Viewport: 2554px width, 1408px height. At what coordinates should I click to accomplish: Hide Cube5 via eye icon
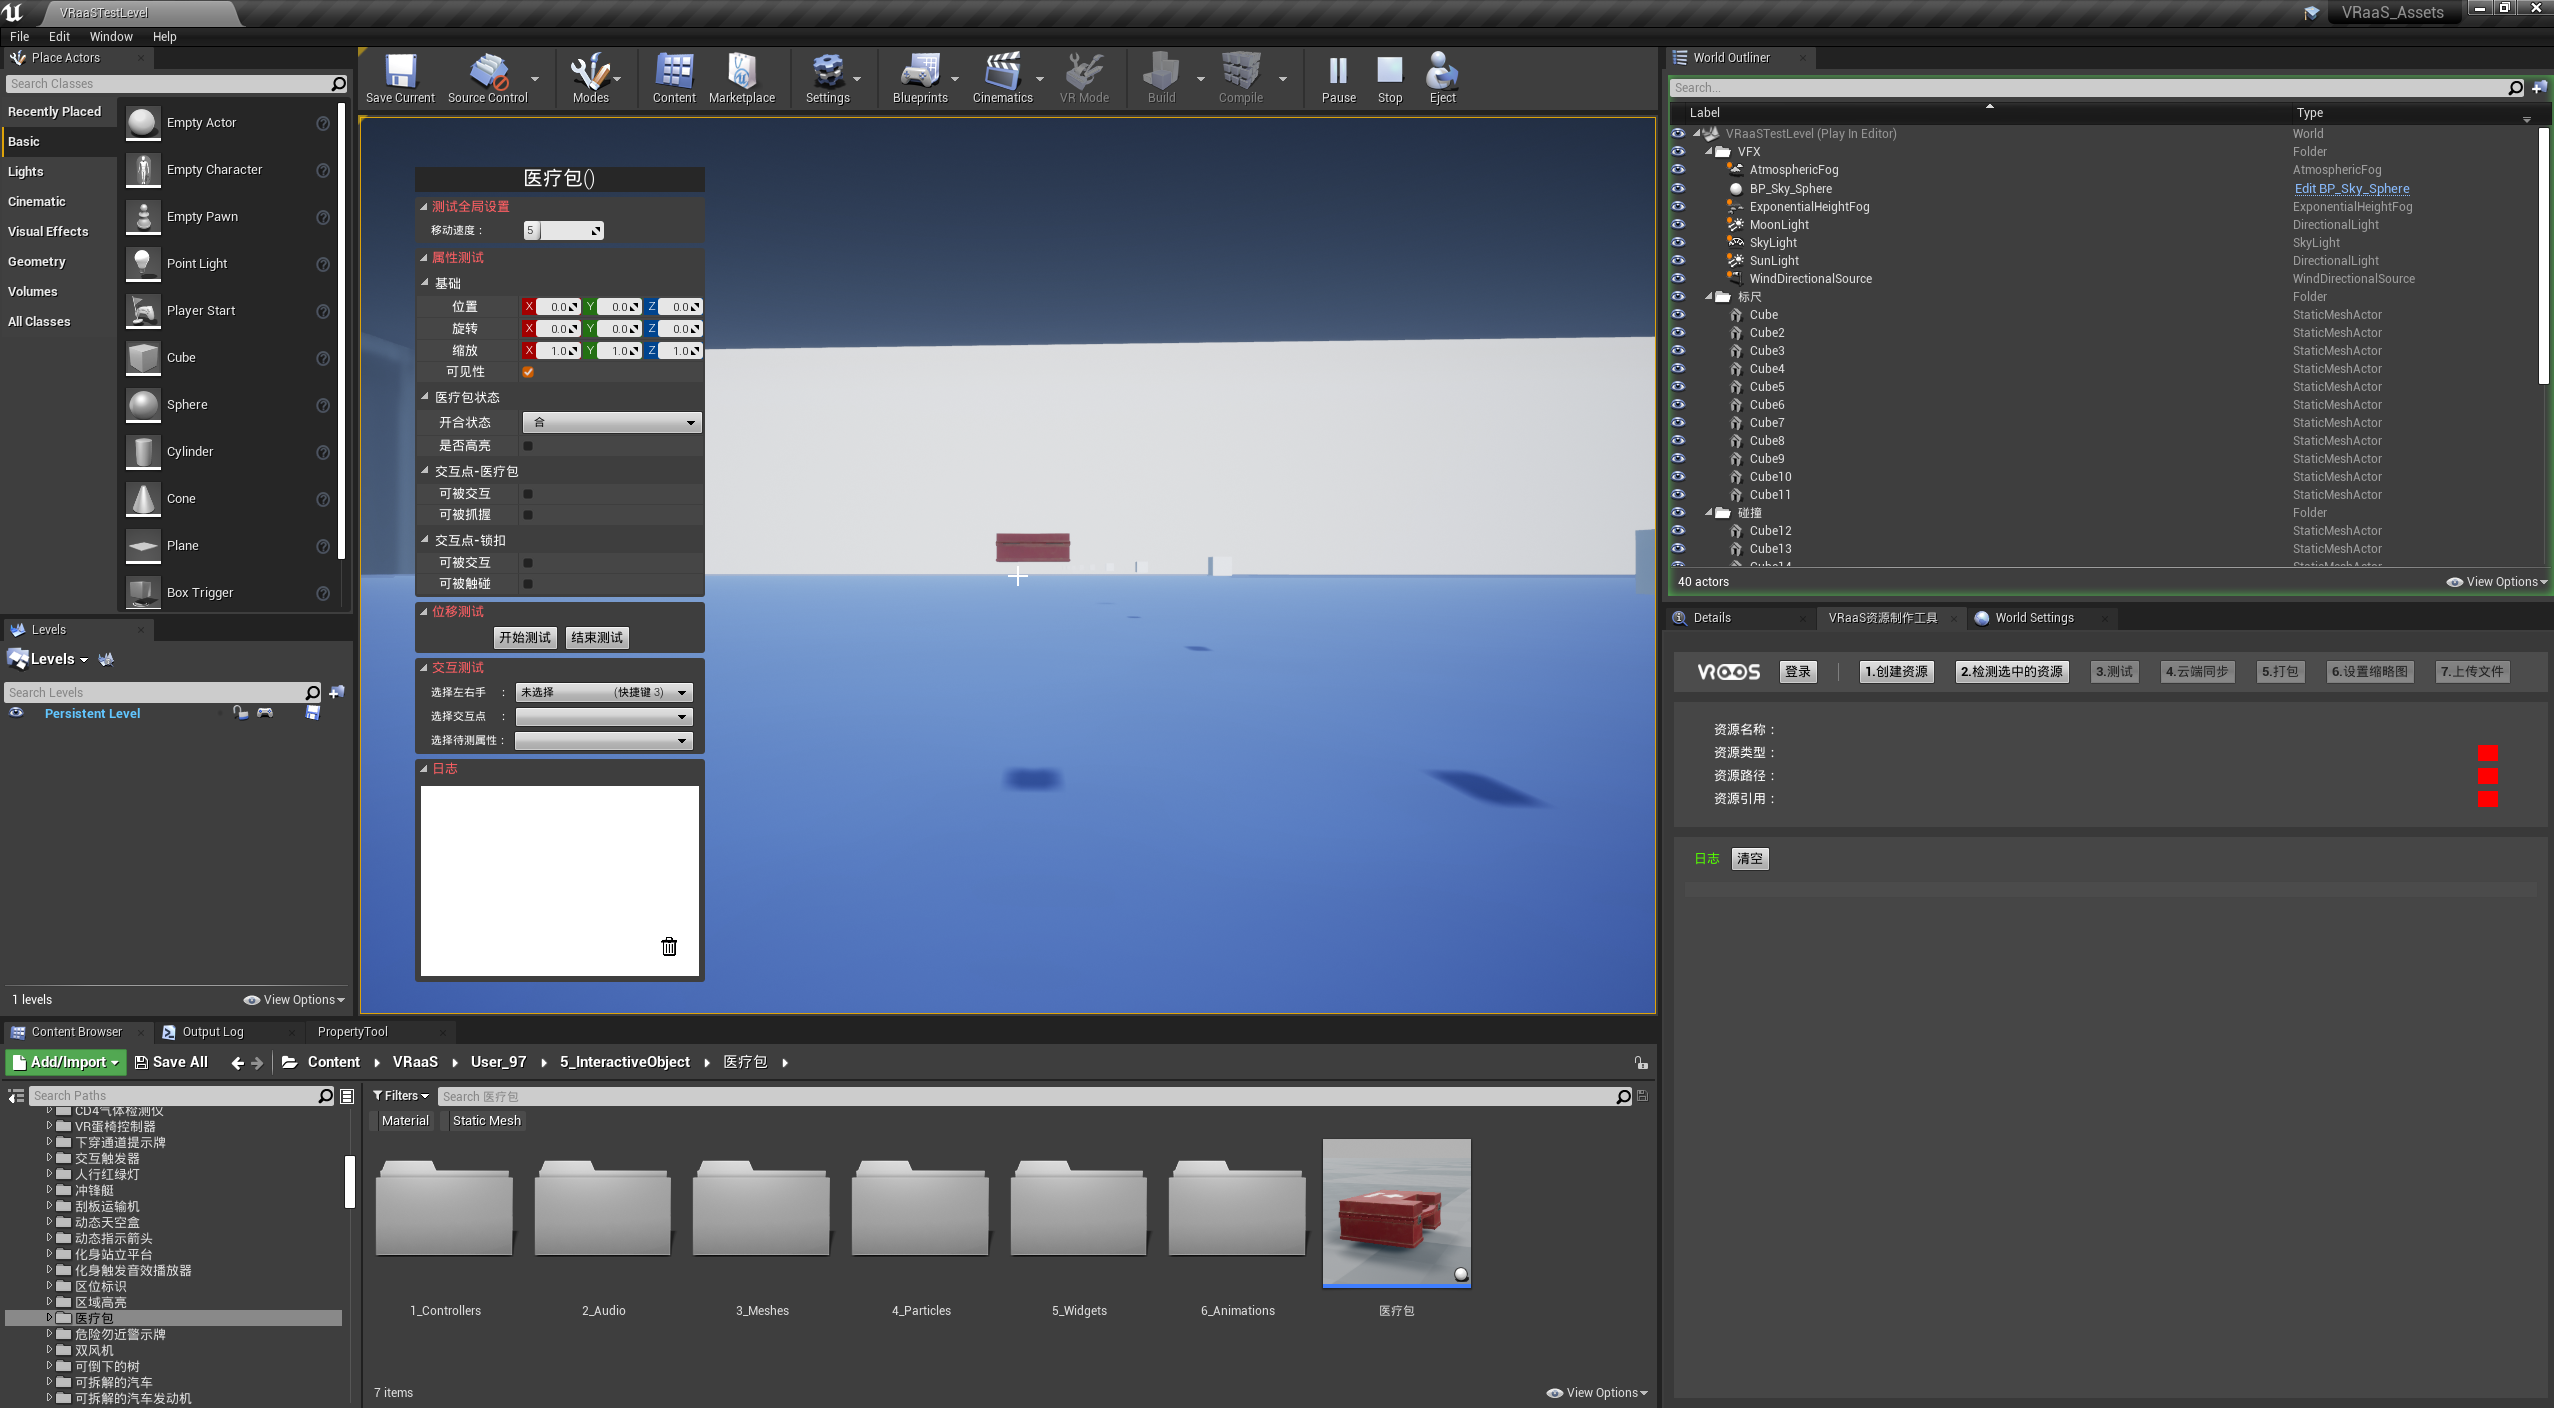[x=1678, y=387]
